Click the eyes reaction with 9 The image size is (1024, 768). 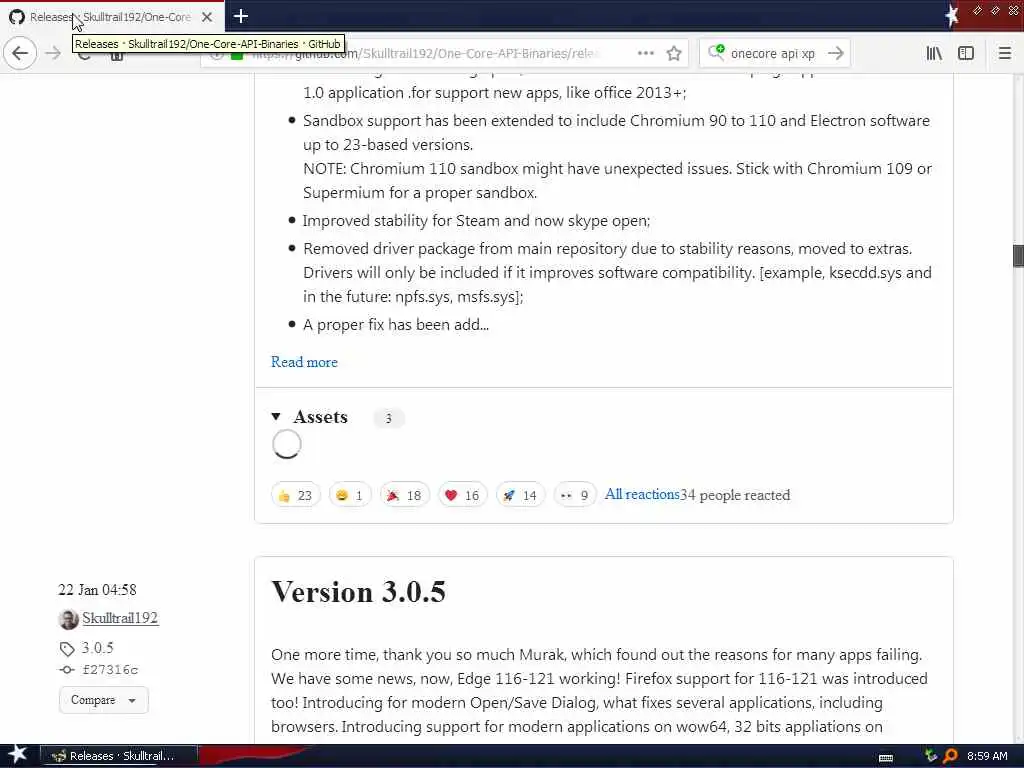pyautogui.click(x=575, y=496)
